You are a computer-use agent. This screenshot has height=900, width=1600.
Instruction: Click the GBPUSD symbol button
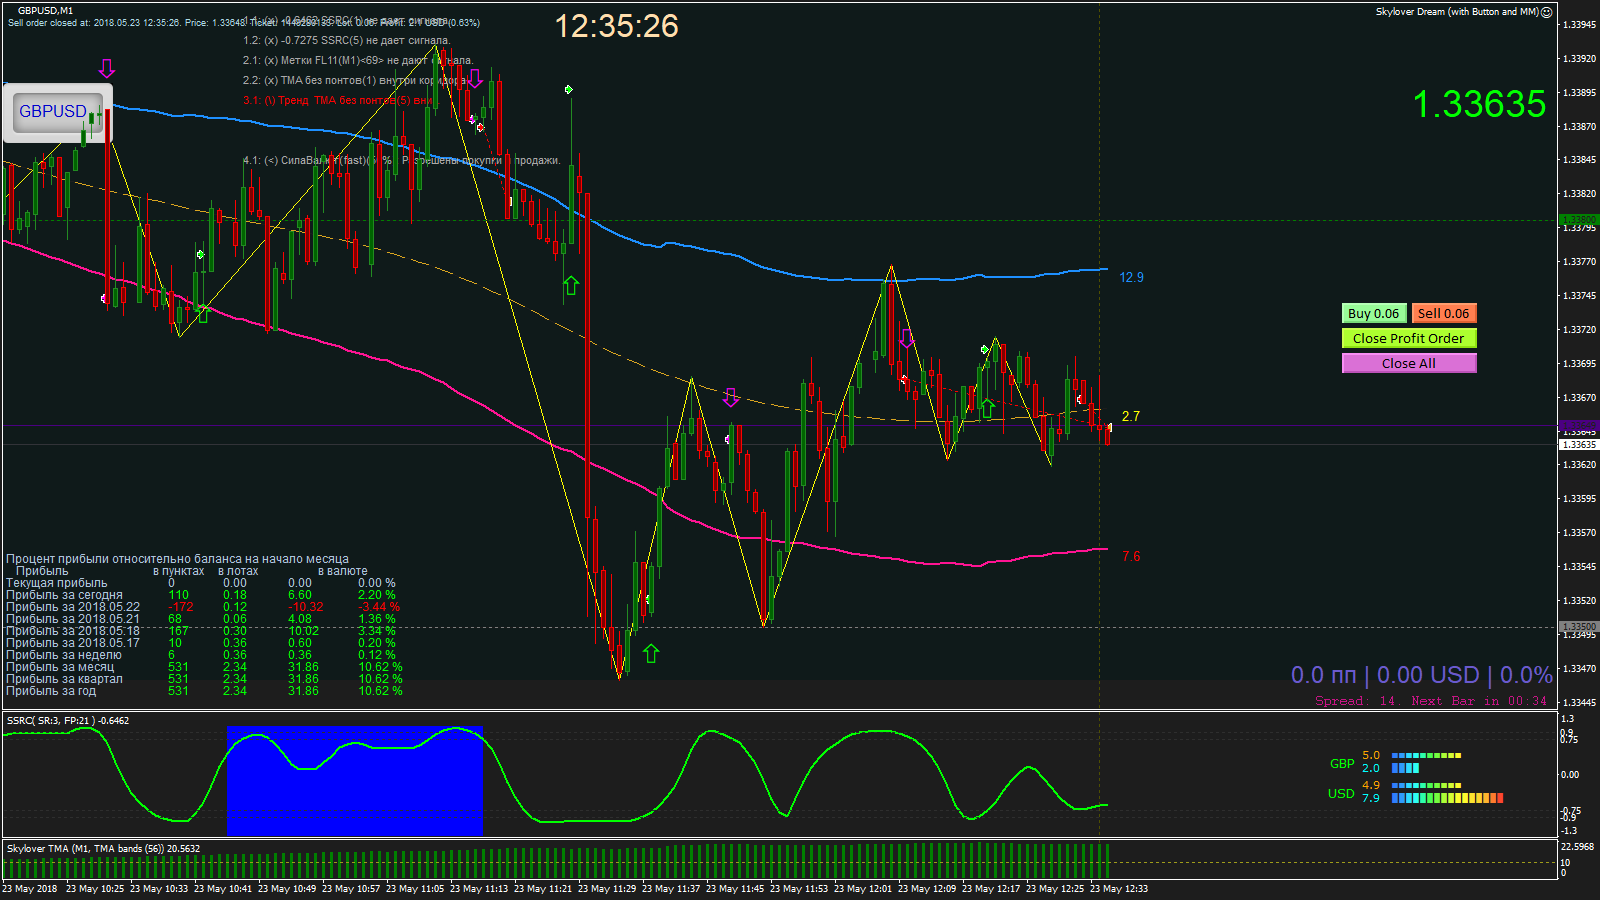tap(58, 112)
